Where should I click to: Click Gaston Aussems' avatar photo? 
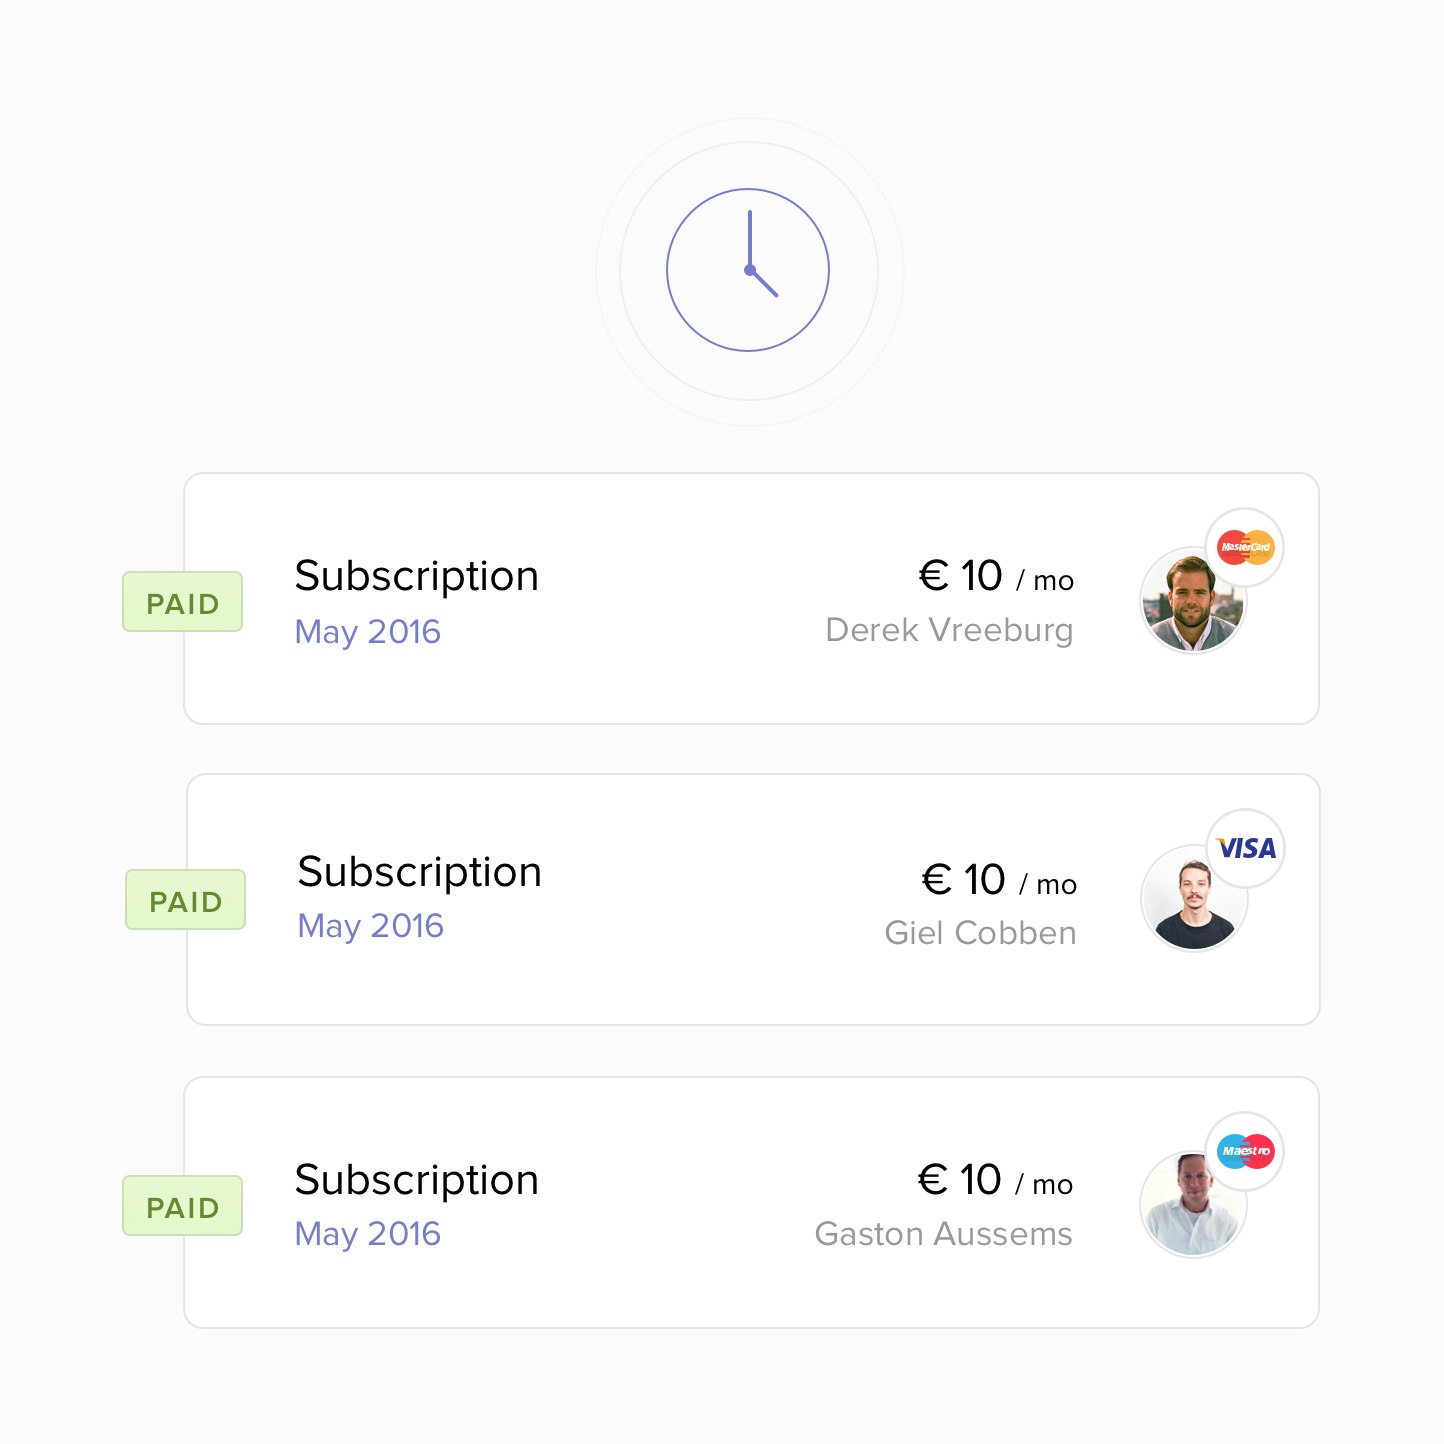pyautogui.click(x=1190, y=1206)
